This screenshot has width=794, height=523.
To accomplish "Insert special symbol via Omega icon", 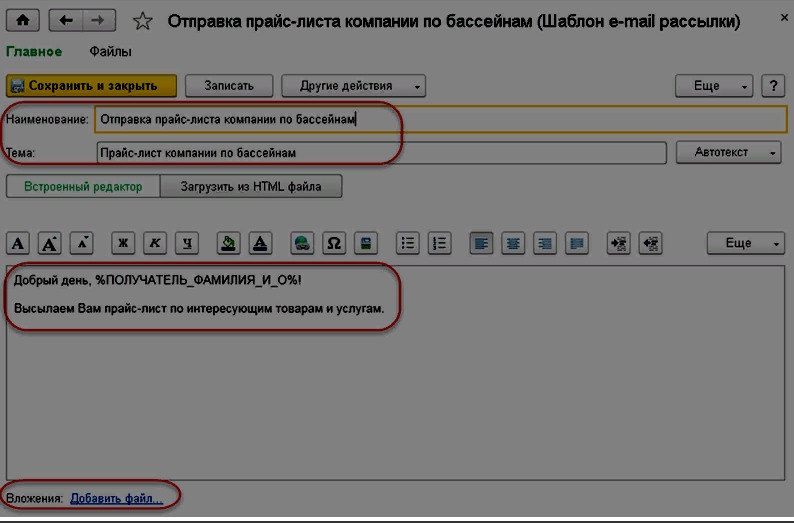I will coord(334,242).
